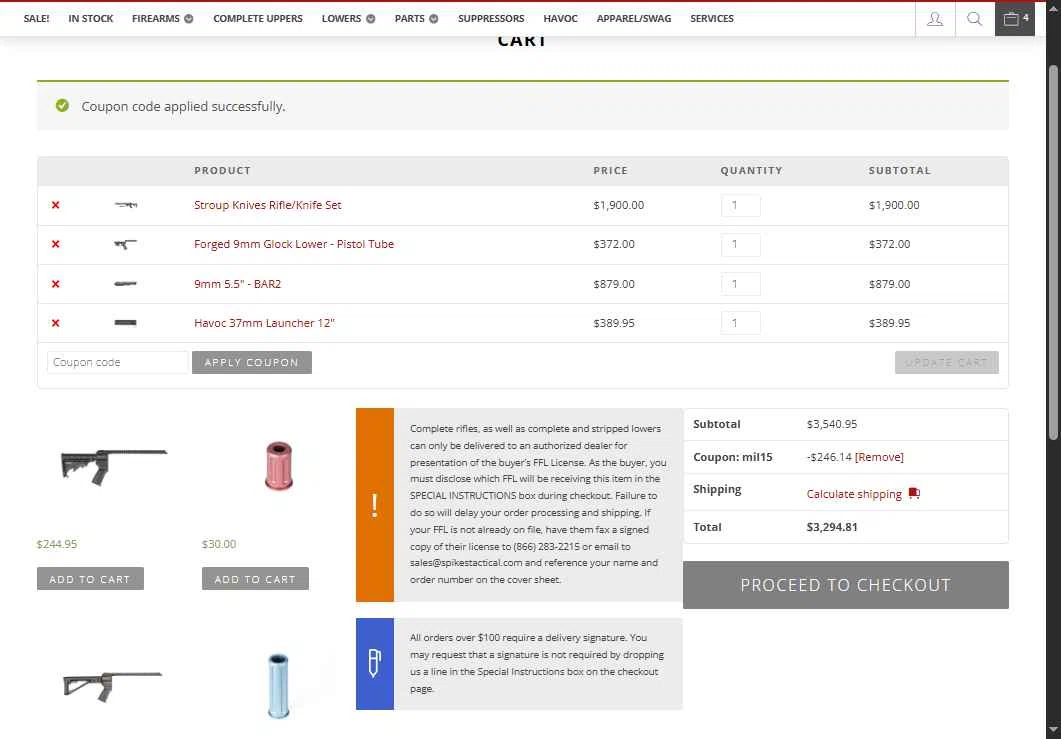1061x739 pixels.
Task: Open Forged 9mm Glock Lower product link
Action: point(294,244)
